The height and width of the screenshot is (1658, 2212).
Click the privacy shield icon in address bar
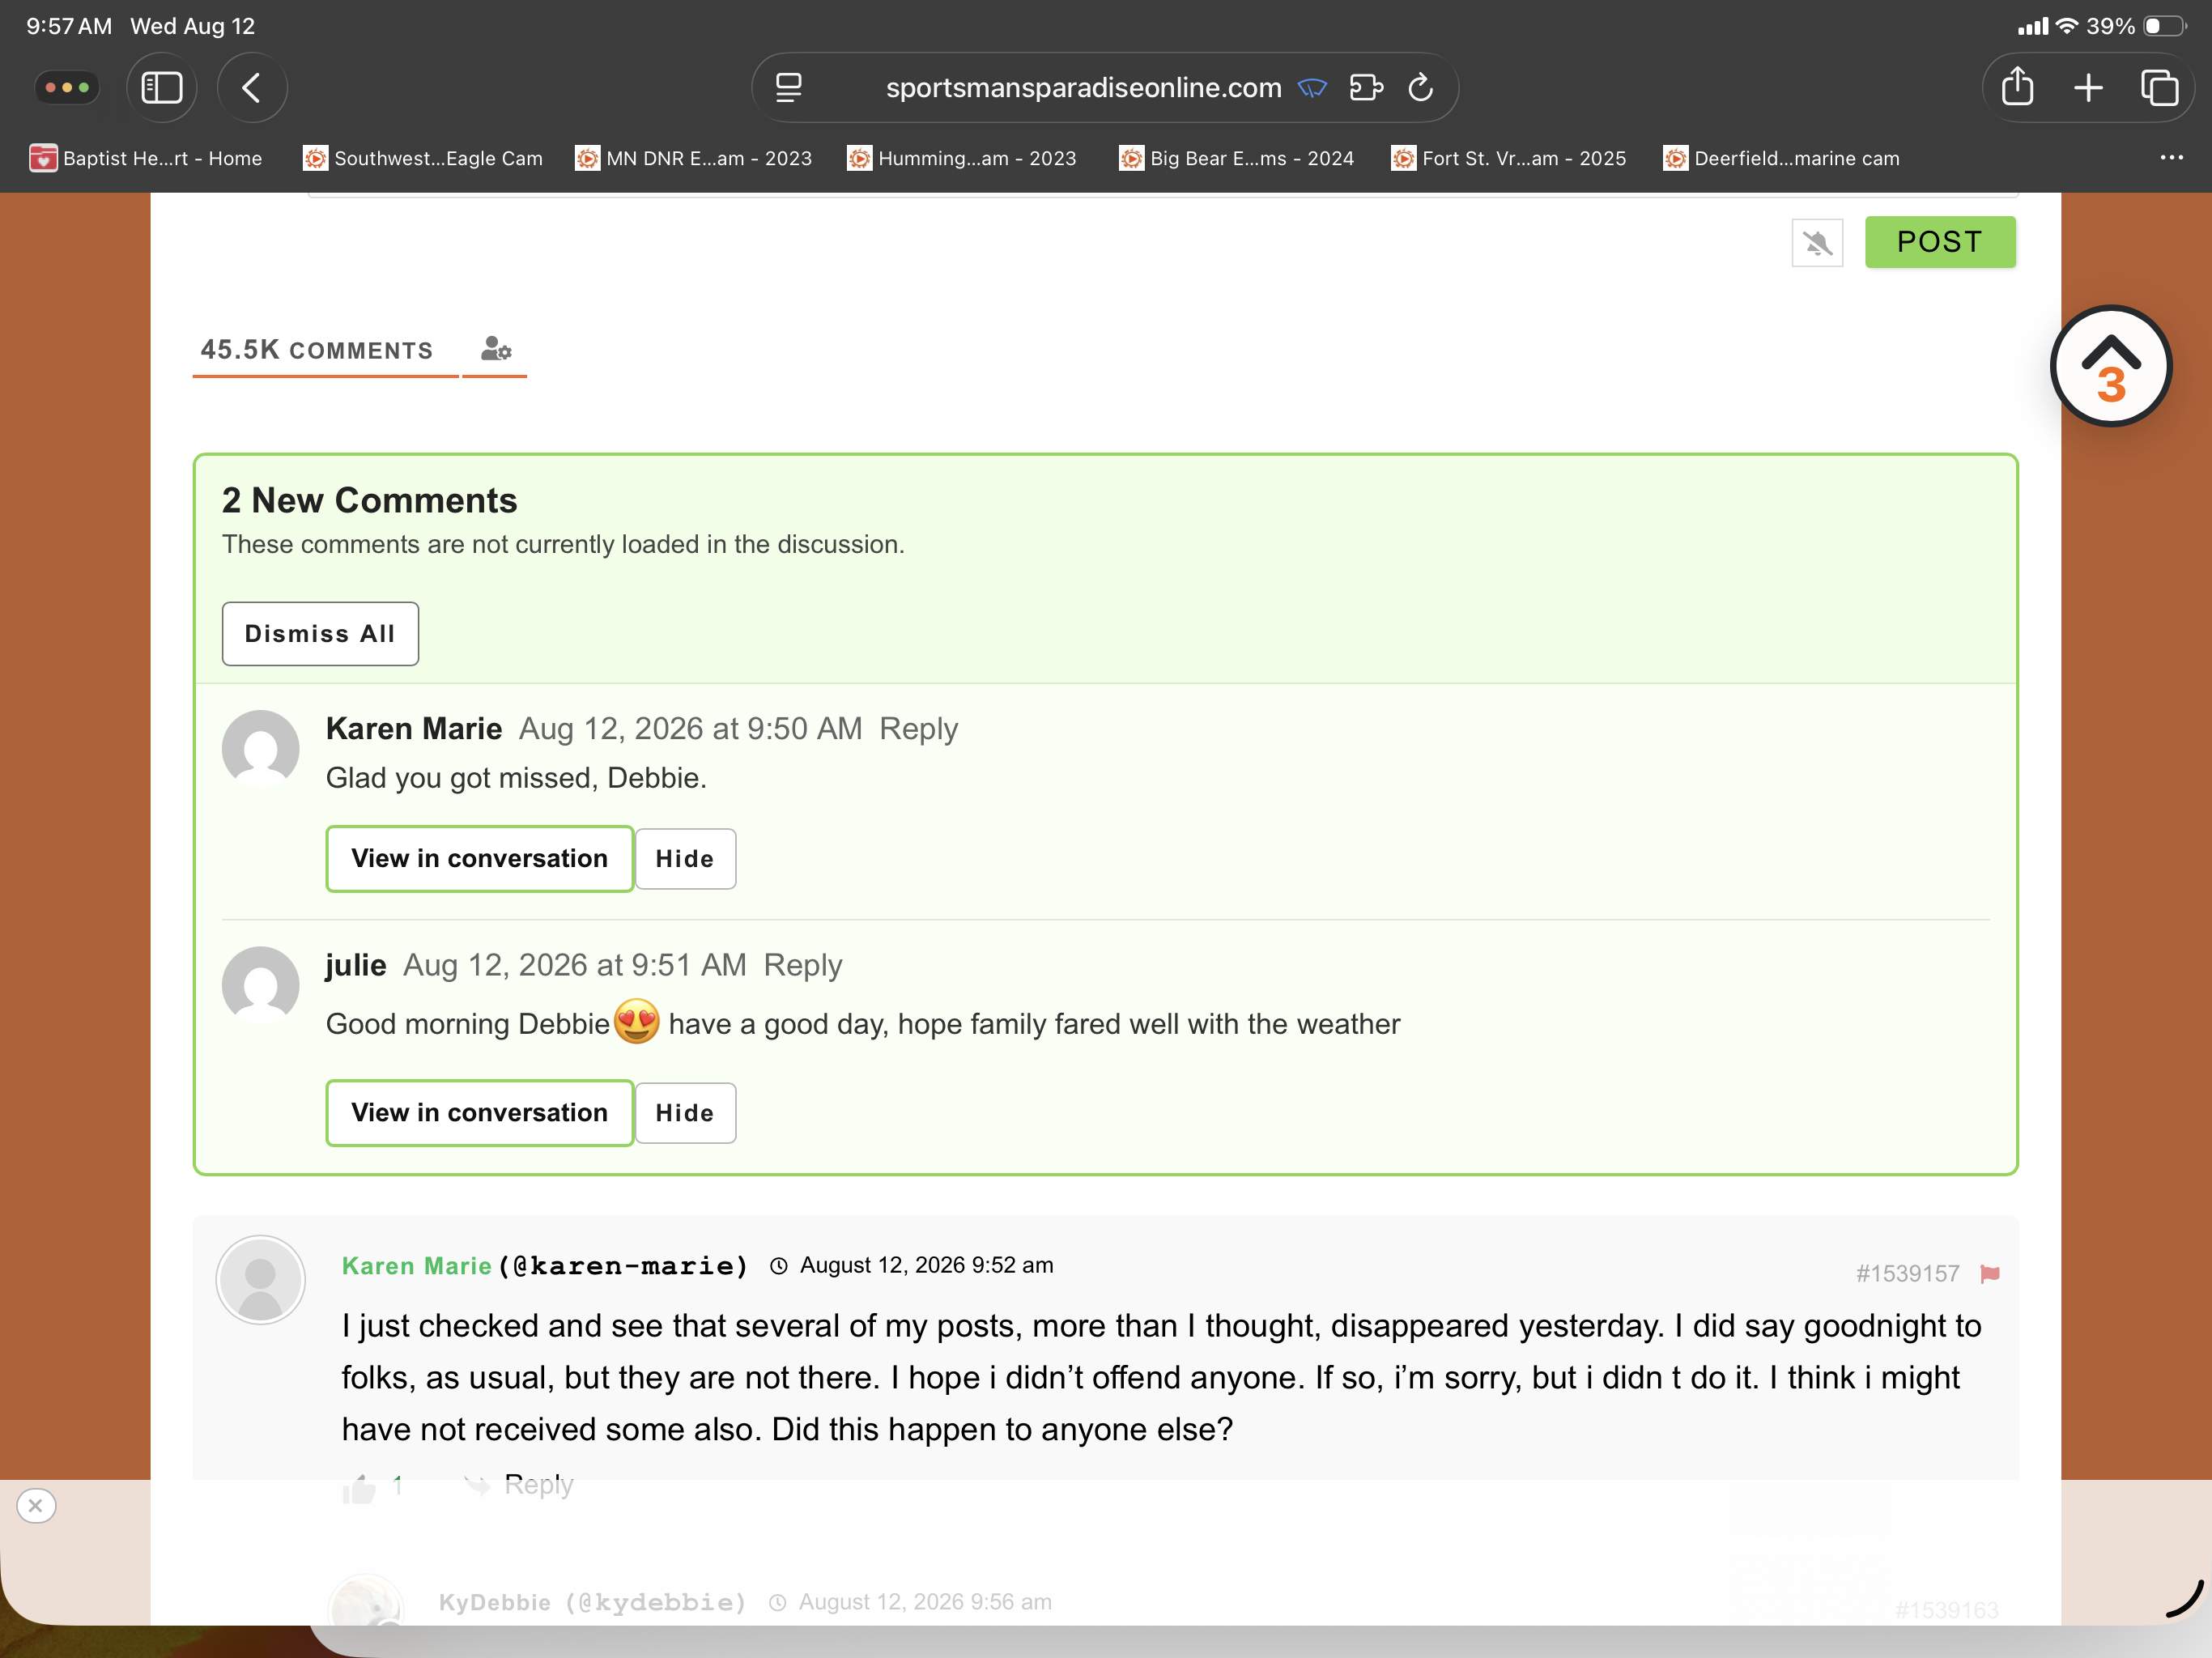(x=1312, y=88)
